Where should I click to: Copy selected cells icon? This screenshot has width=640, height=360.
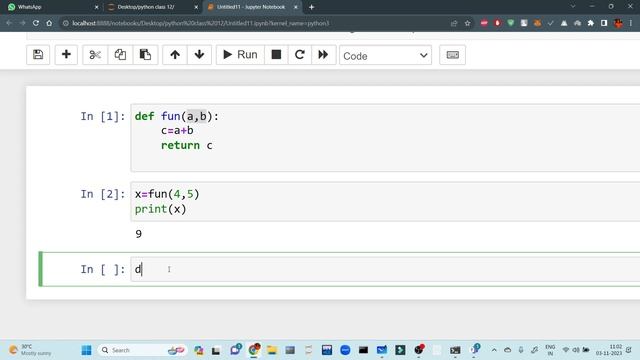[120, 55]
